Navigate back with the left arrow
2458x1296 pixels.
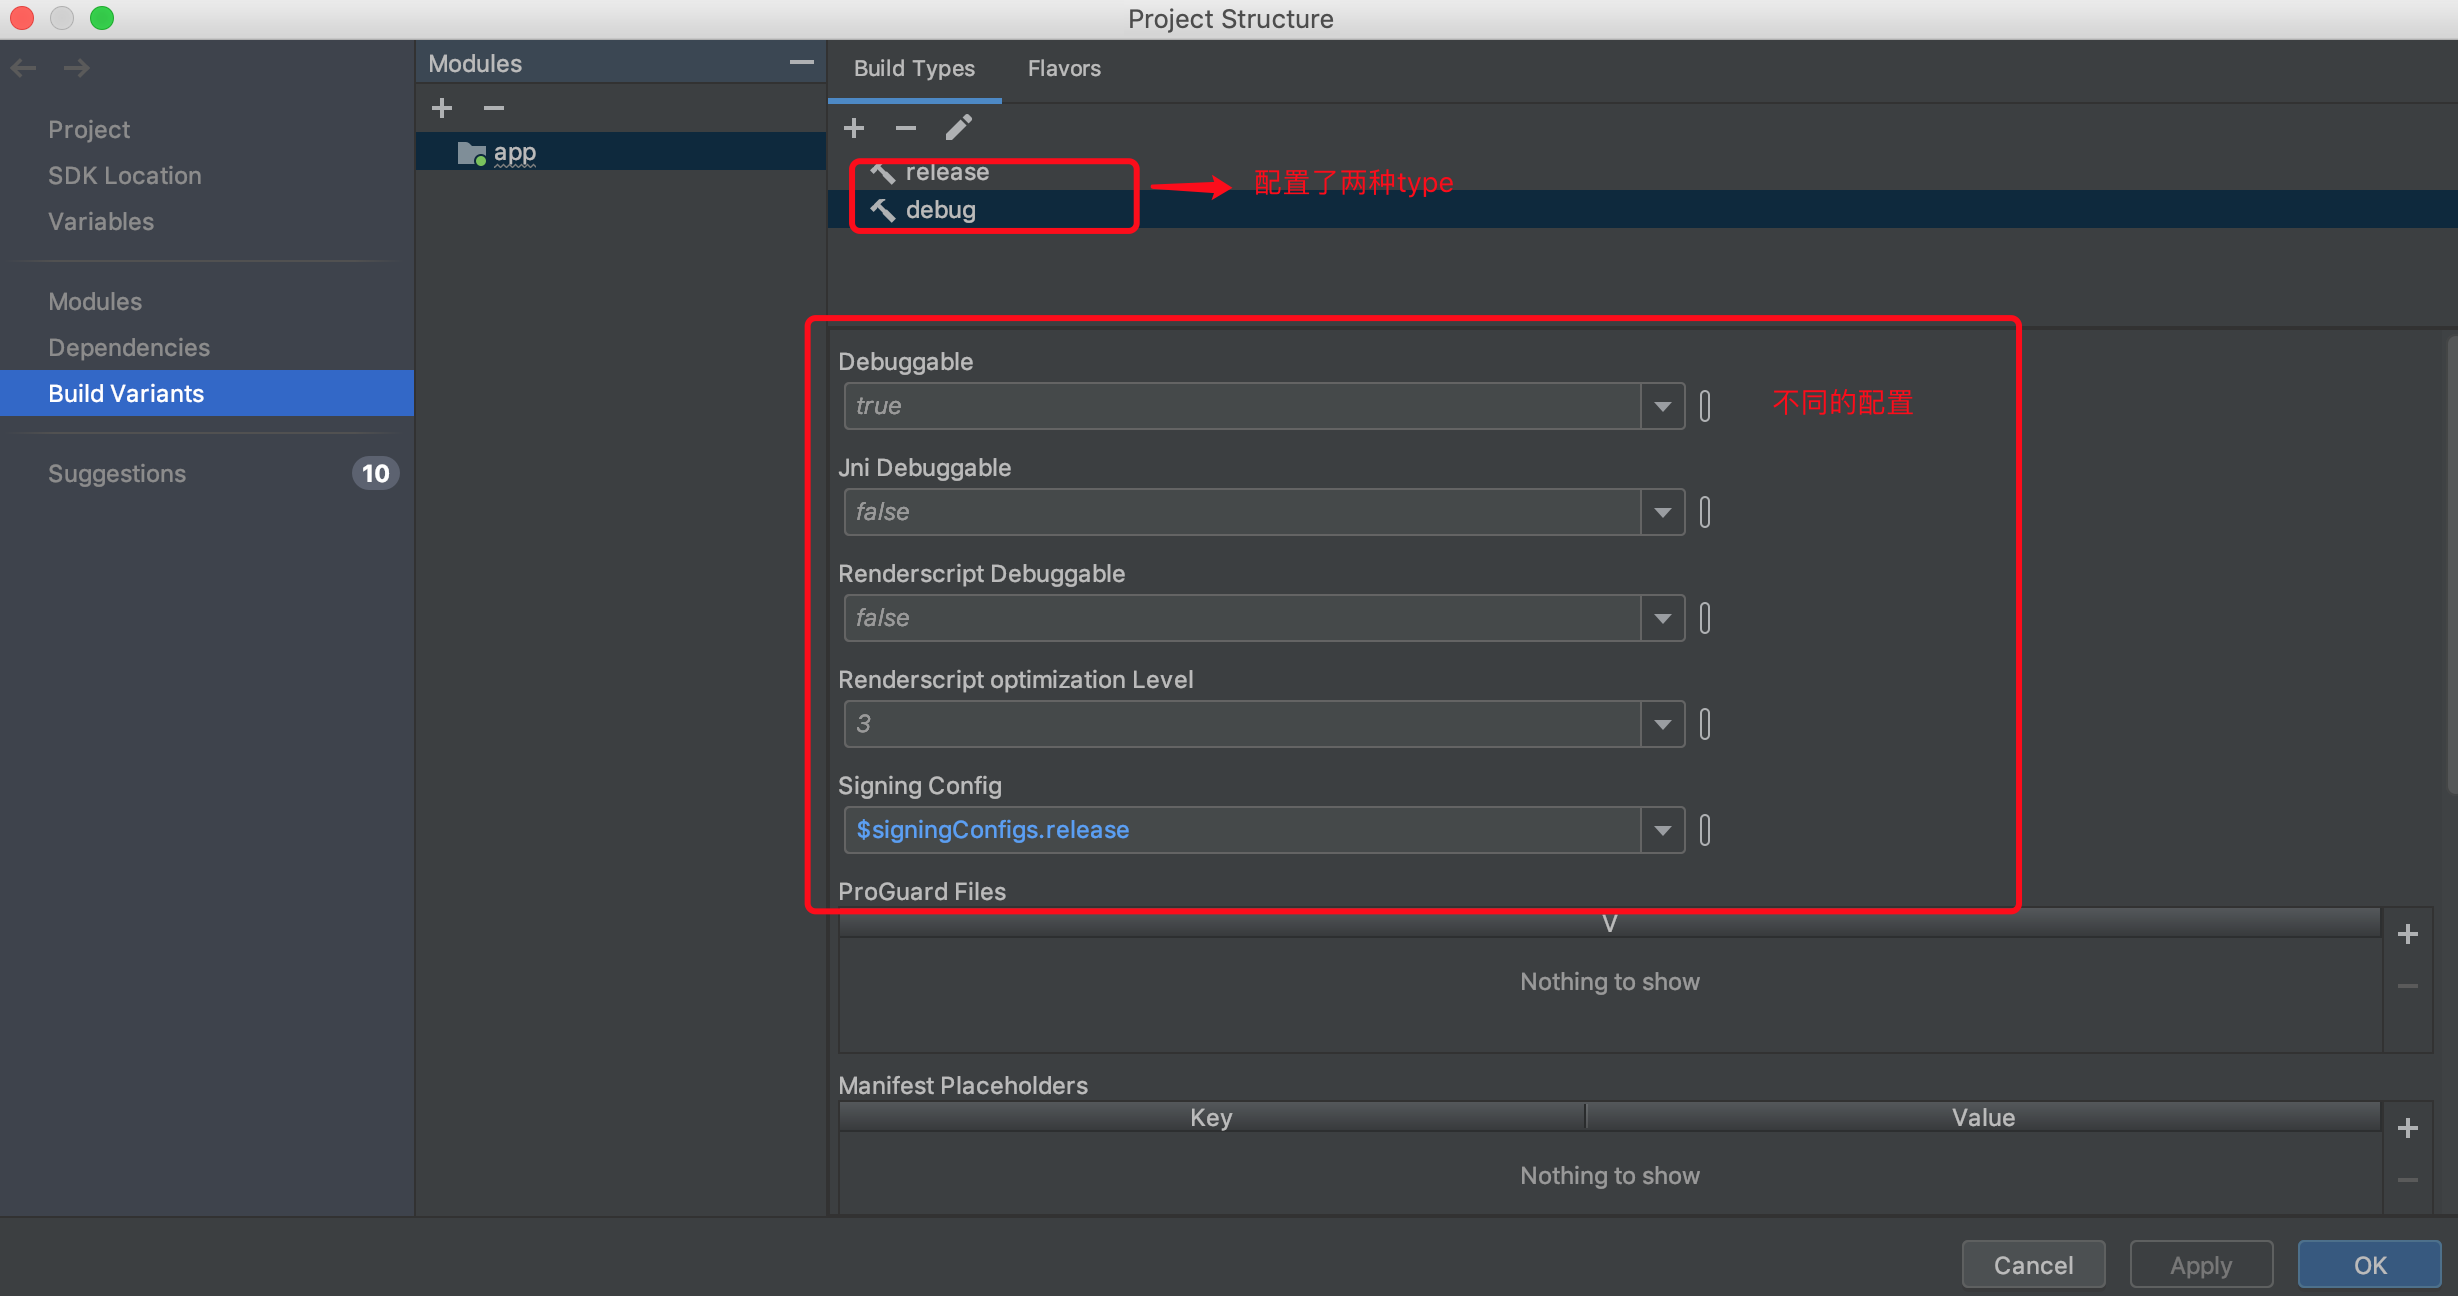pyautogui.click(x=24, y=68)
